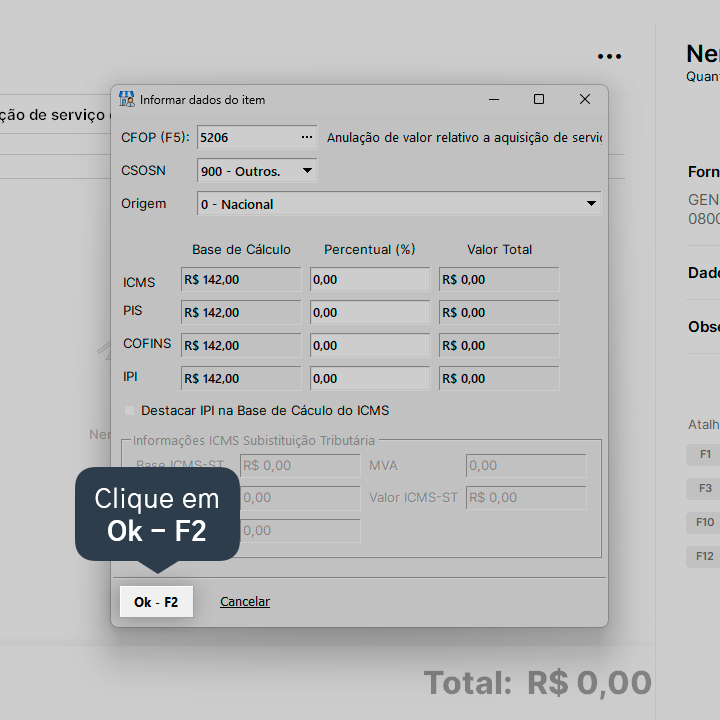This screenshot has width=720, height=720.
Task: Click the Ok - F2 button
Action: click(x=156, y=602)
